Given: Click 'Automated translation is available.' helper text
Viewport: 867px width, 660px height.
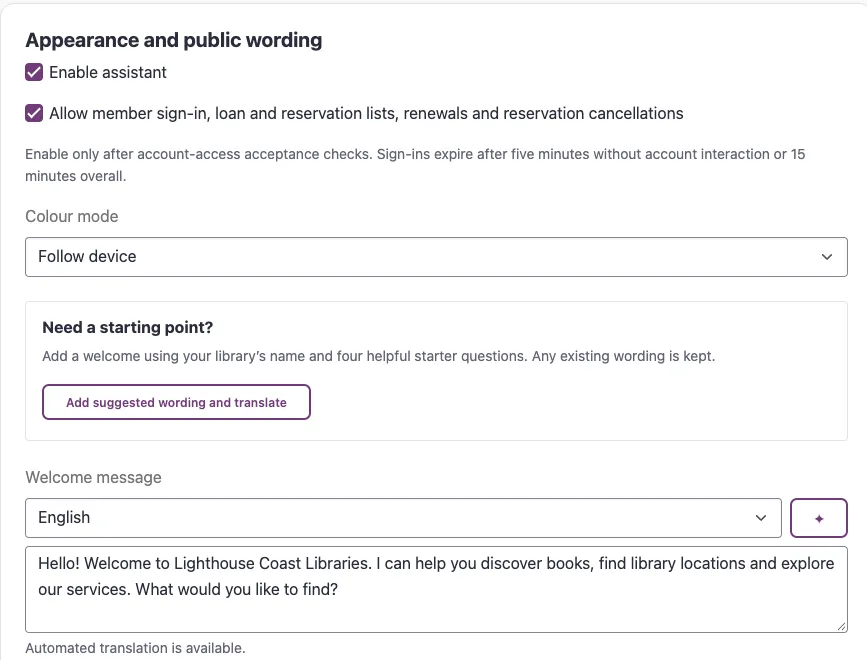Looking at the screenshot, I should 135,648.
